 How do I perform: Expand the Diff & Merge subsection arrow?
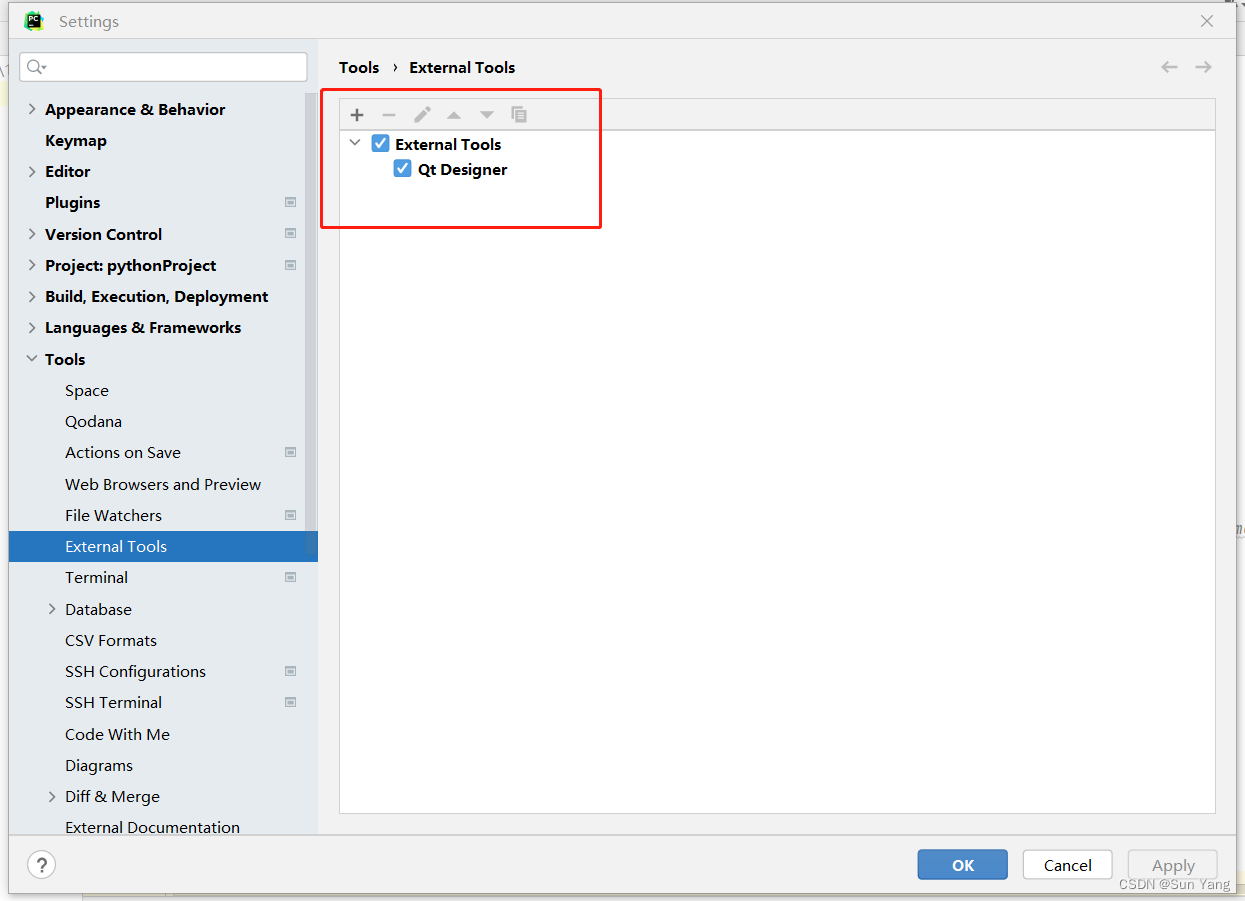(52, 797)
